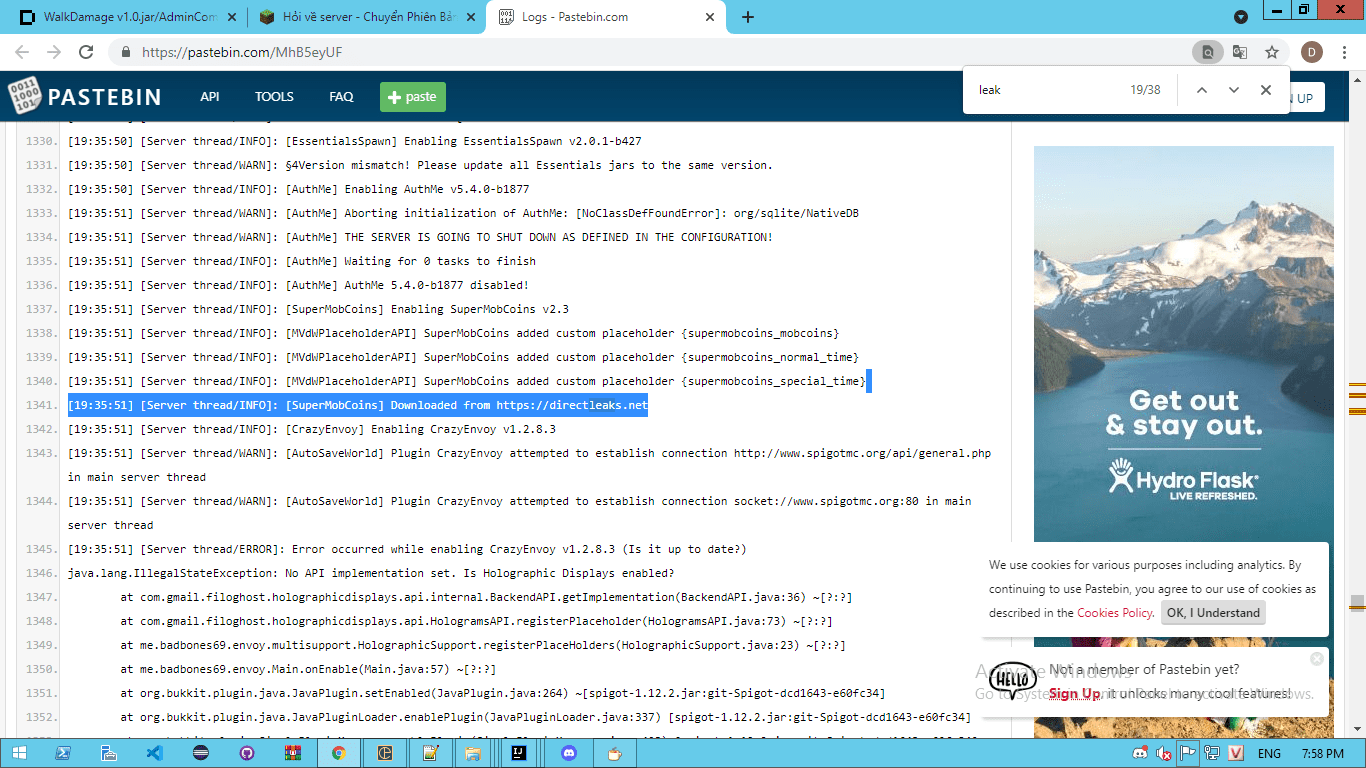
Task: Click log line 1341 mentioning directleaks.net
Action: click(358, 405)
